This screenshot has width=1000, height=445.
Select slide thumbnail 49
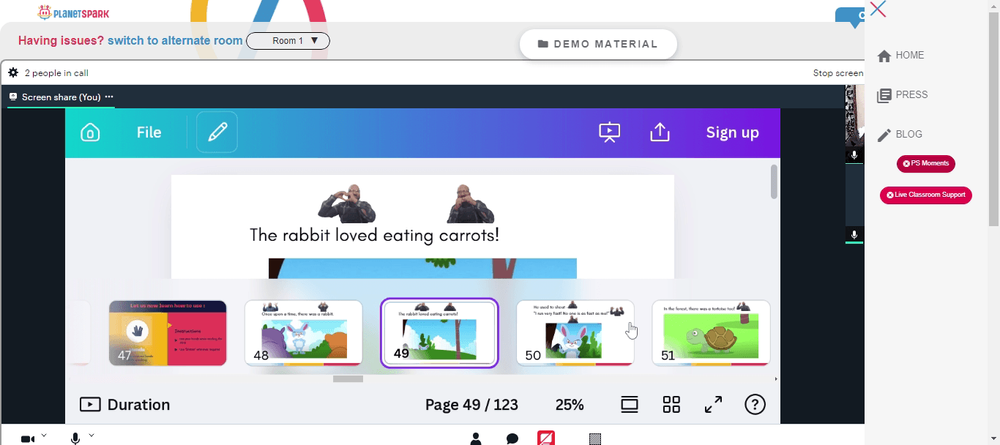pyautogui.click(x=439, y=333)
